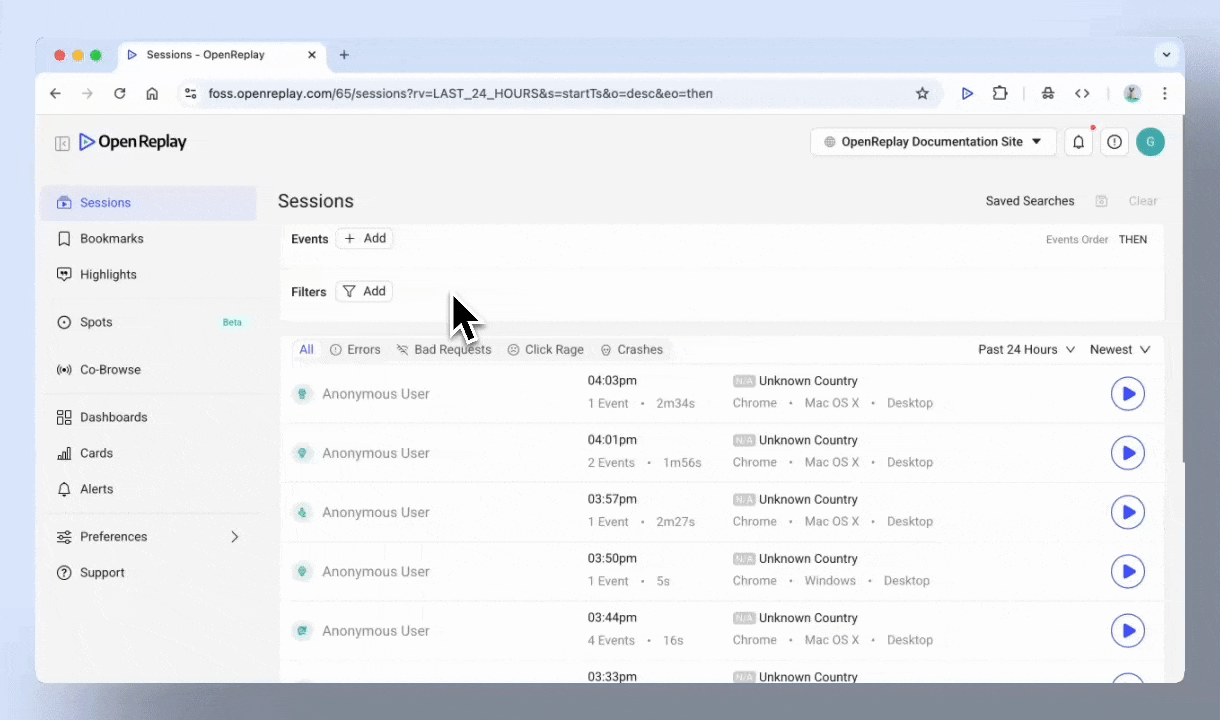Open Anonymous User from 03:44pm session
This screenshot has height=720, width=1220.
pyautogui.click(x=376, y=631)
